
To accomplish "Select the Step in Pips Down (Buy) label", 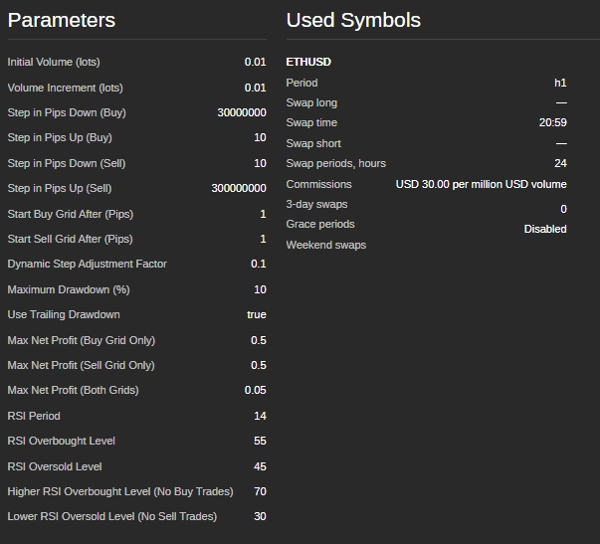I will [x=67, y=112].
